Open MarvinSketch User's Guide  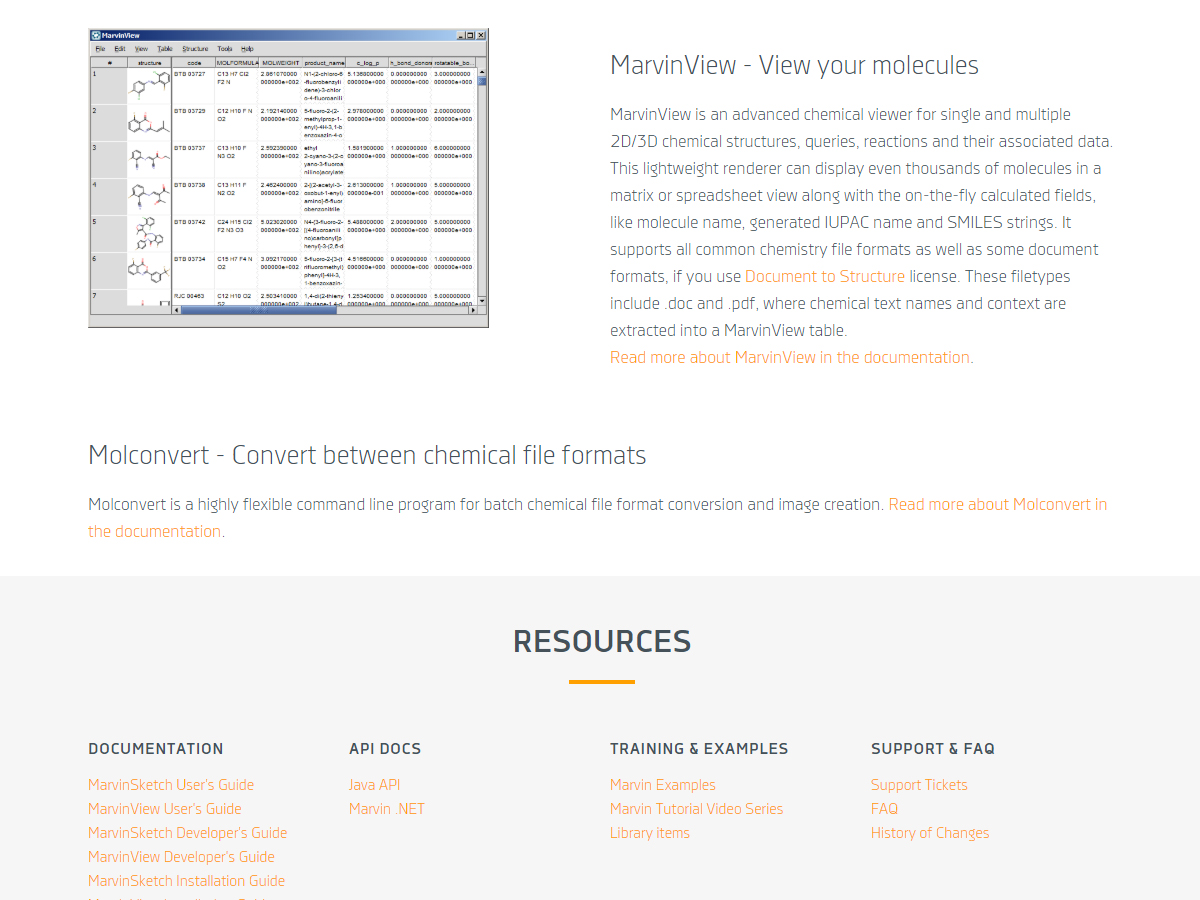coord(171,785)
